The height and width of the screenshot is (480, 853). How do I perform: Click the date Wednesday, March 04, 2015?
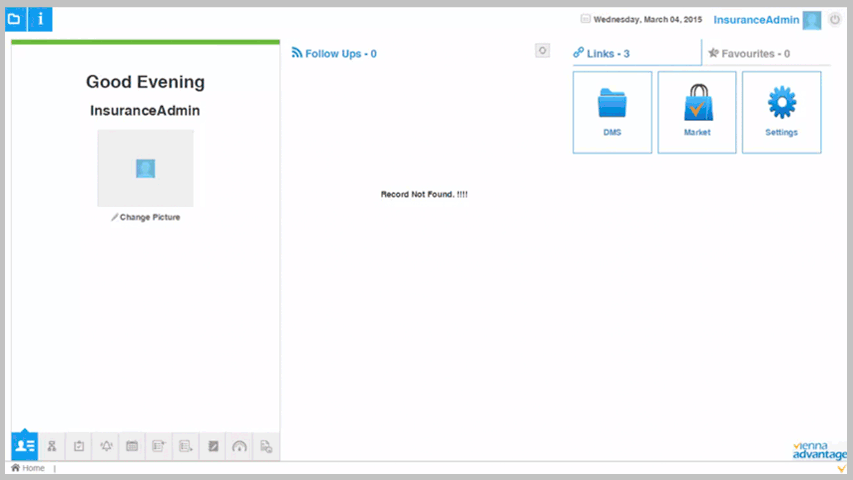(647, 20)
